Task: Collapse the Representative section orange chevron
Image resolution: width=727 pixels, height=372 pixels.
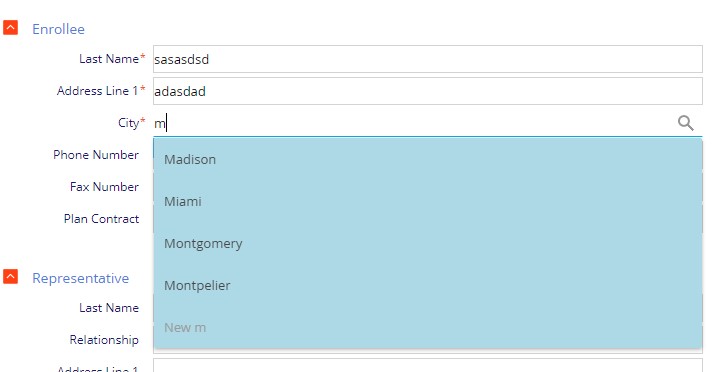Action: point(10,276)
